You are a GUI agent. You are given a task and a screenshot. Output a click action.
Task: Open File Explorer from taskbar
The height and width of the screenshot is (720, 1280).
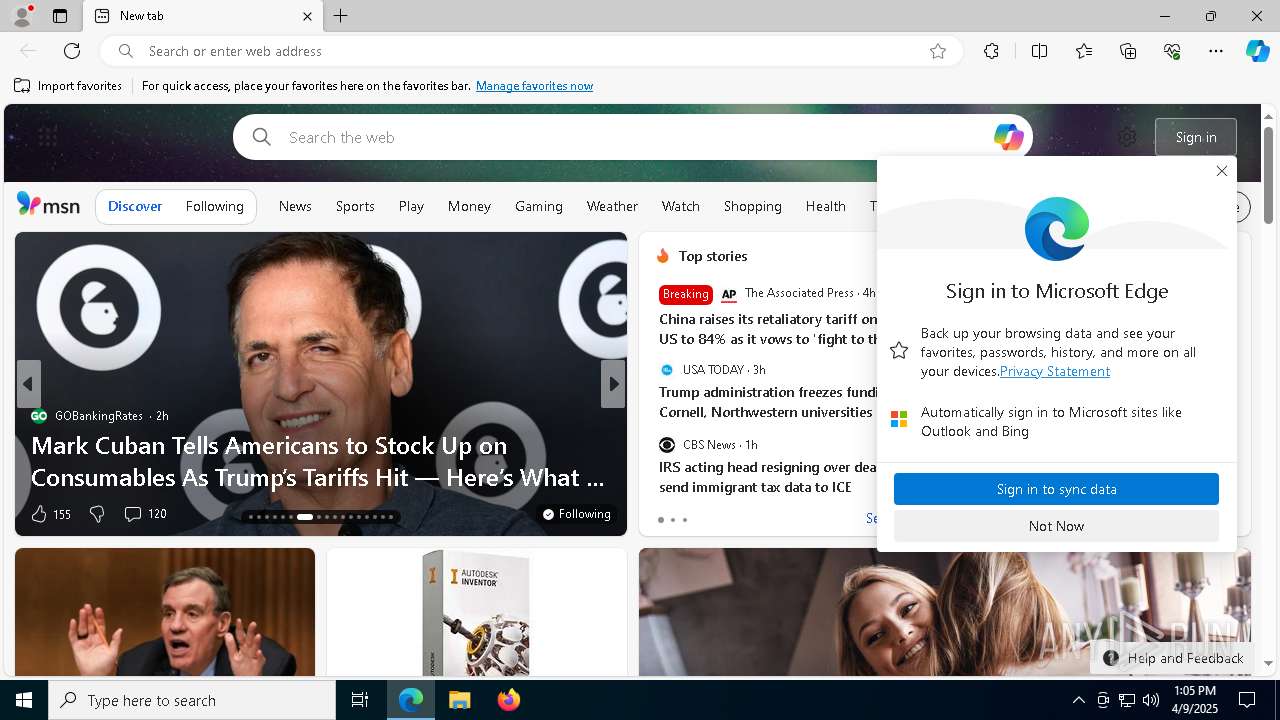tap(459, 700)
